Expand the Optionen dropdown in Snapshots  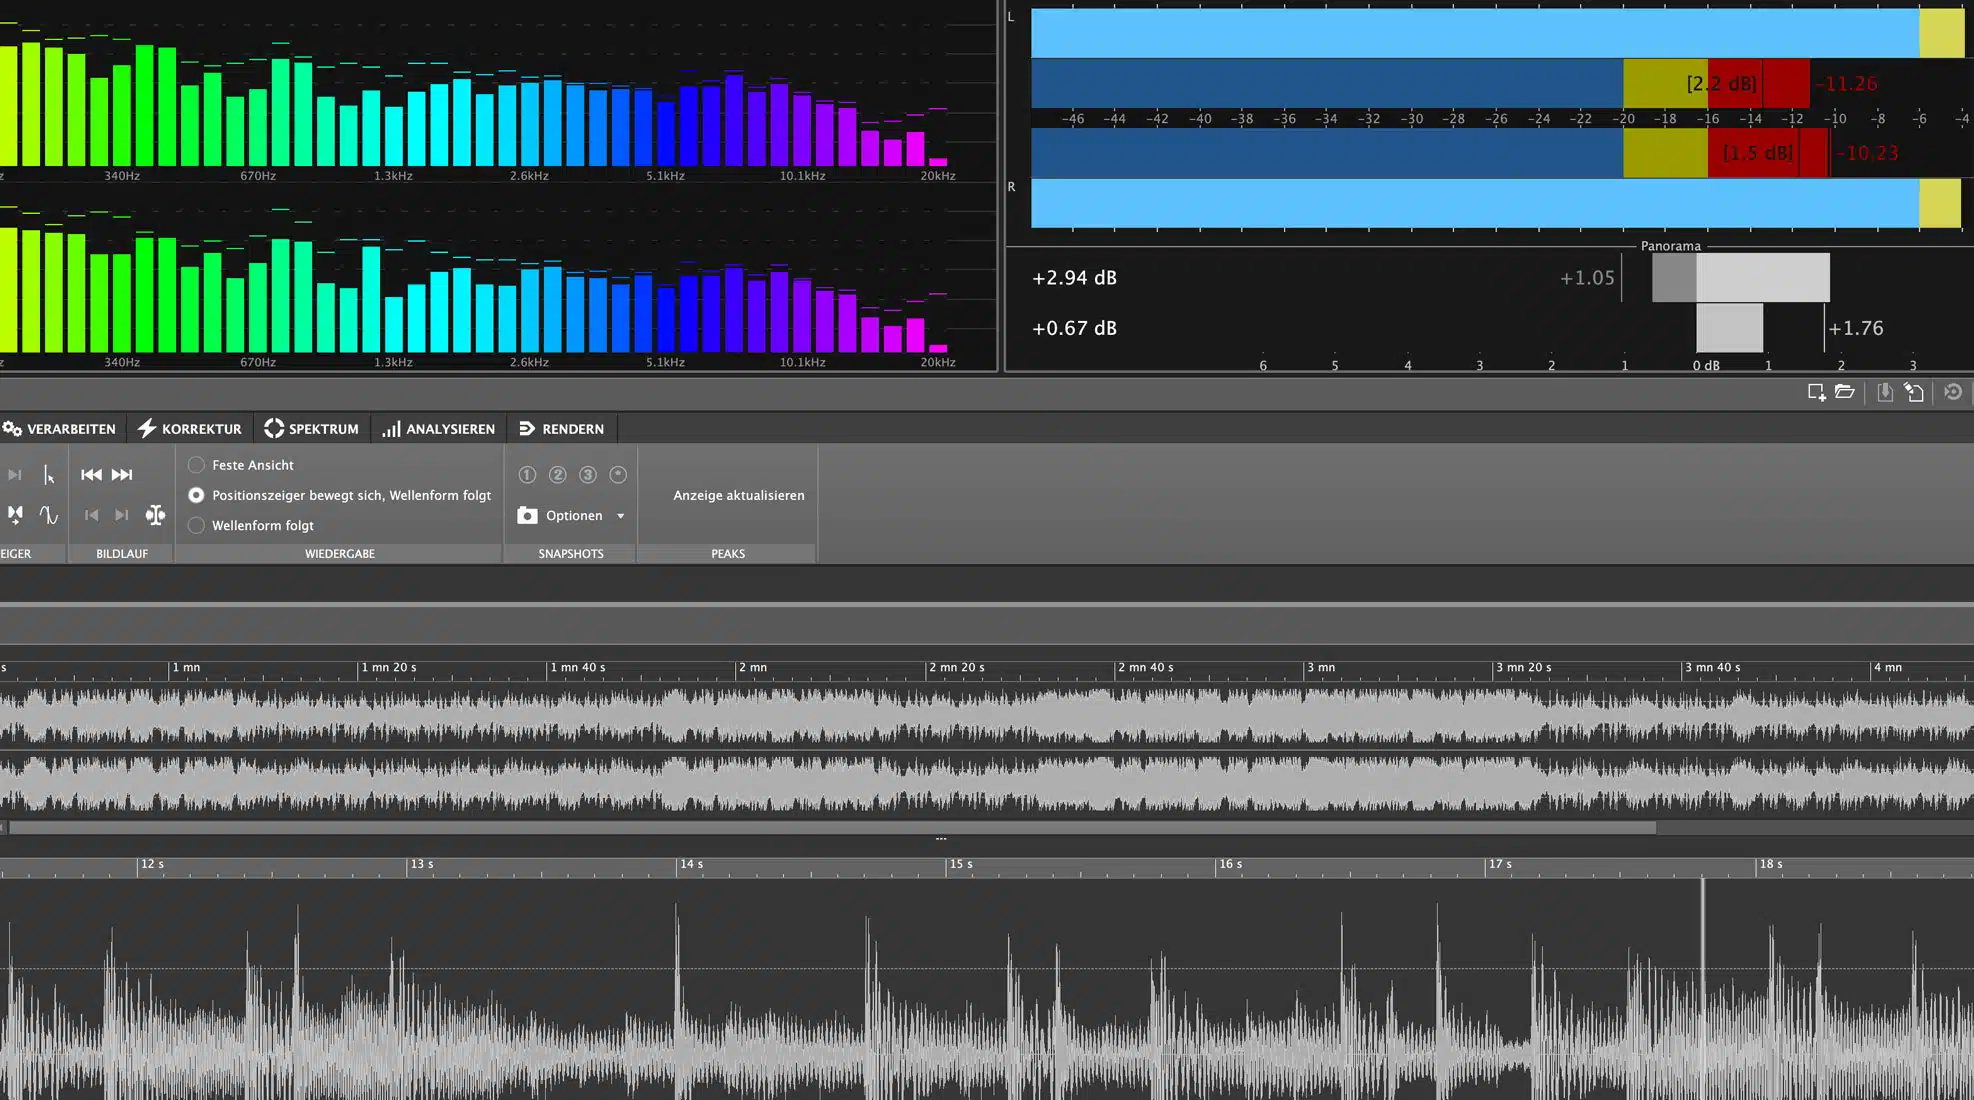tap(620, 515)
